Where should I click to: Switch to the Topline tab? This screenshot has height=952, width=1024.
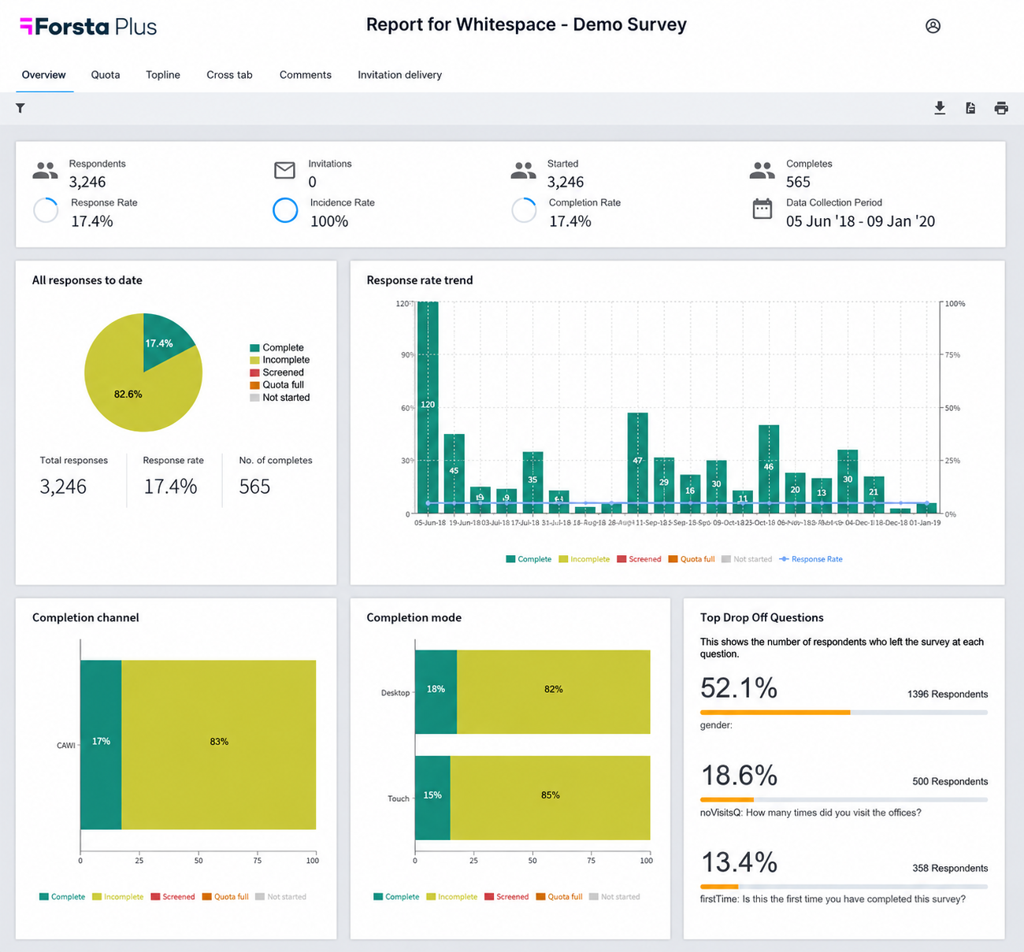click(x=163, y=75)
